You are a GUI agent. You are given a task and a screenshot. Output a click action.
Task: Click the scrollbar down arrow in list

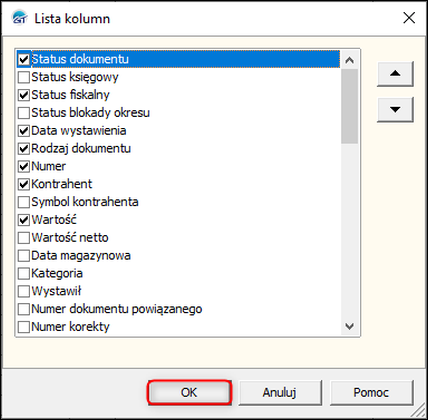pos(349,326)
